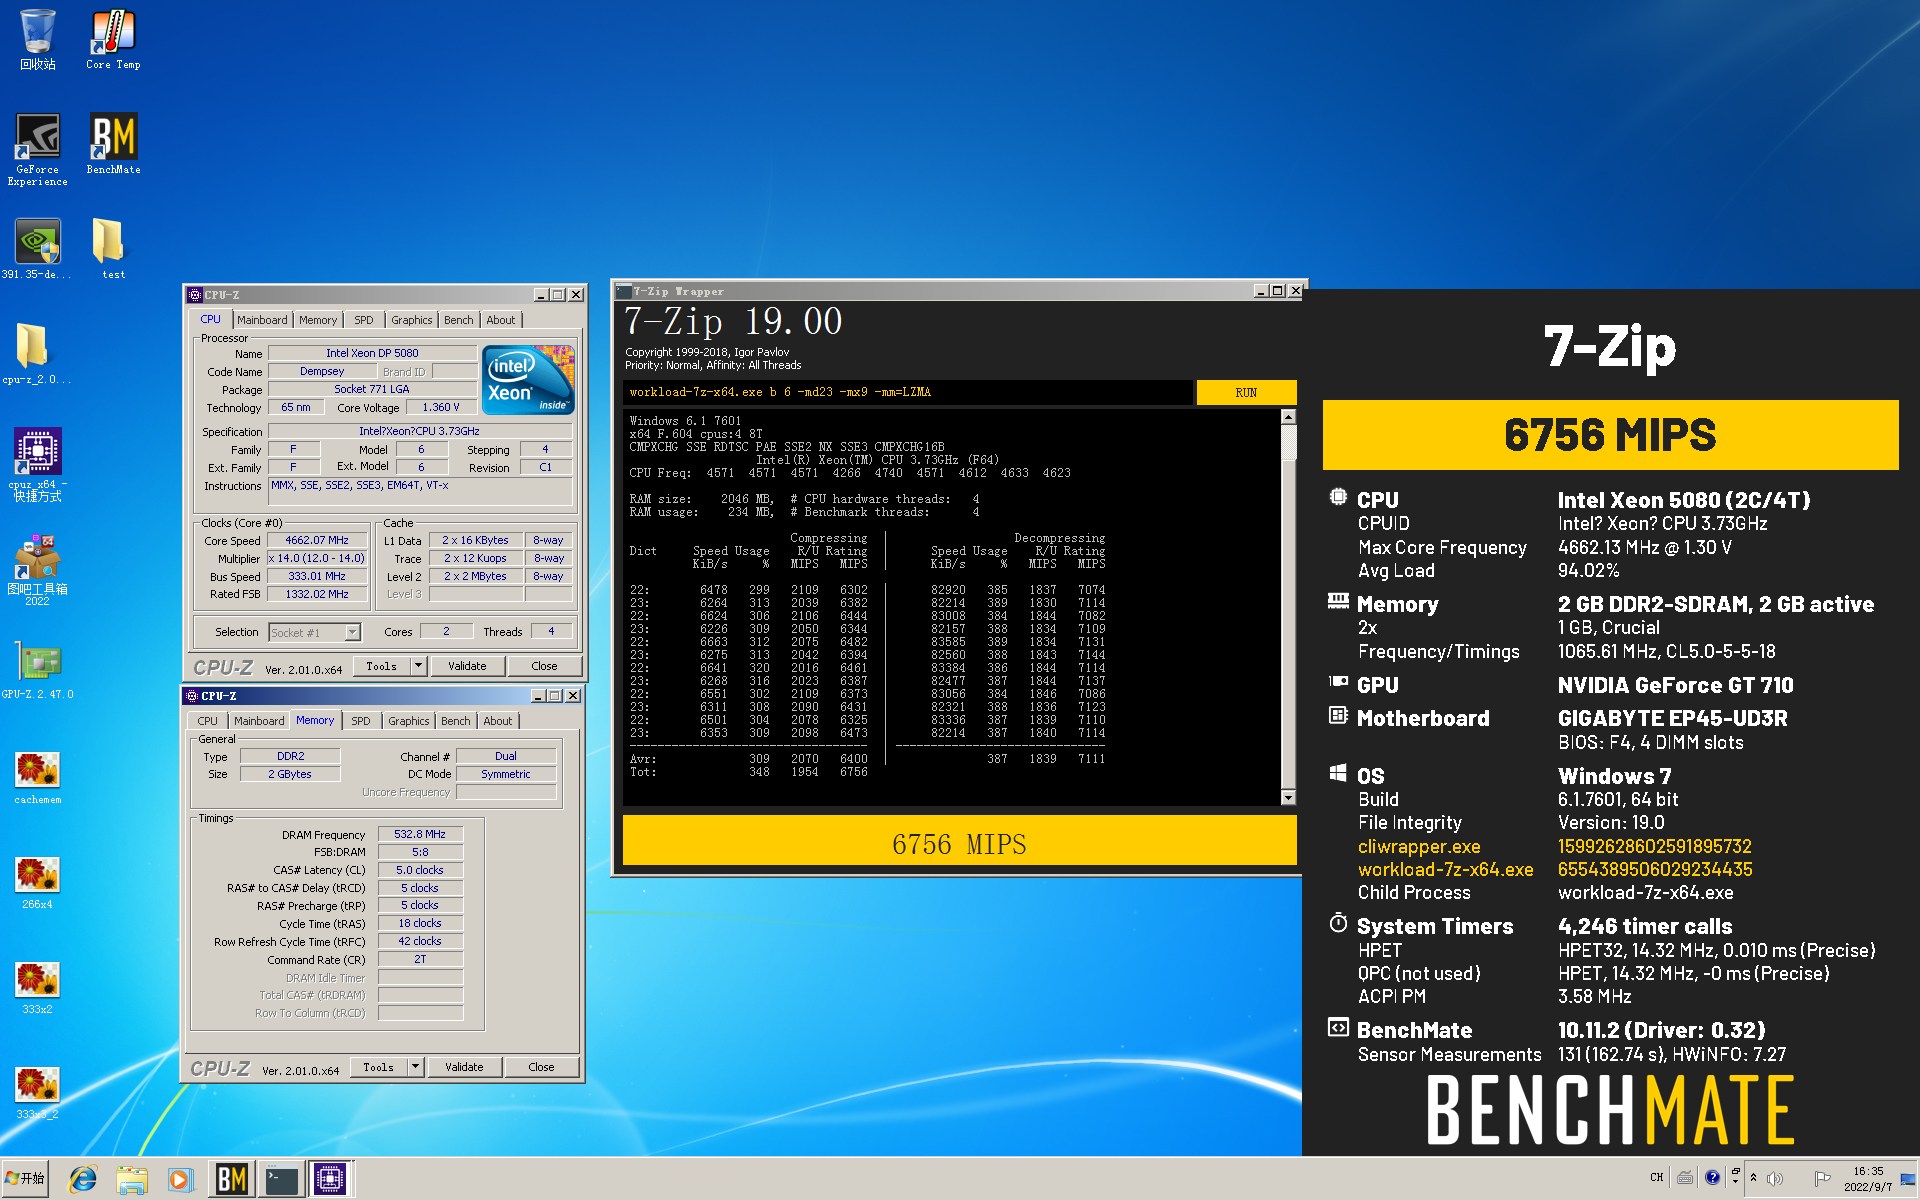Open the BenchMate desktop shortcut

[x=113, y=145]
